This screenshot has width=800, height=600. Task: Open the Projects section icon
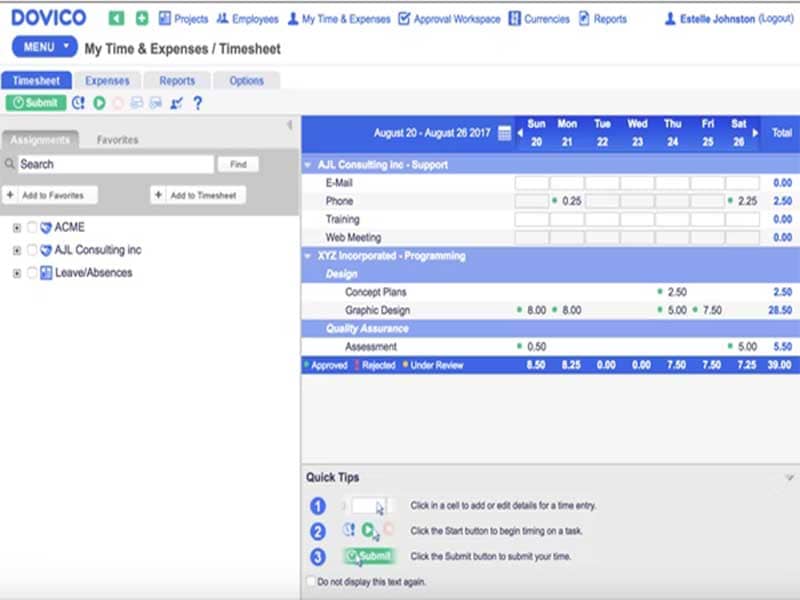click(x=164, y=17)
